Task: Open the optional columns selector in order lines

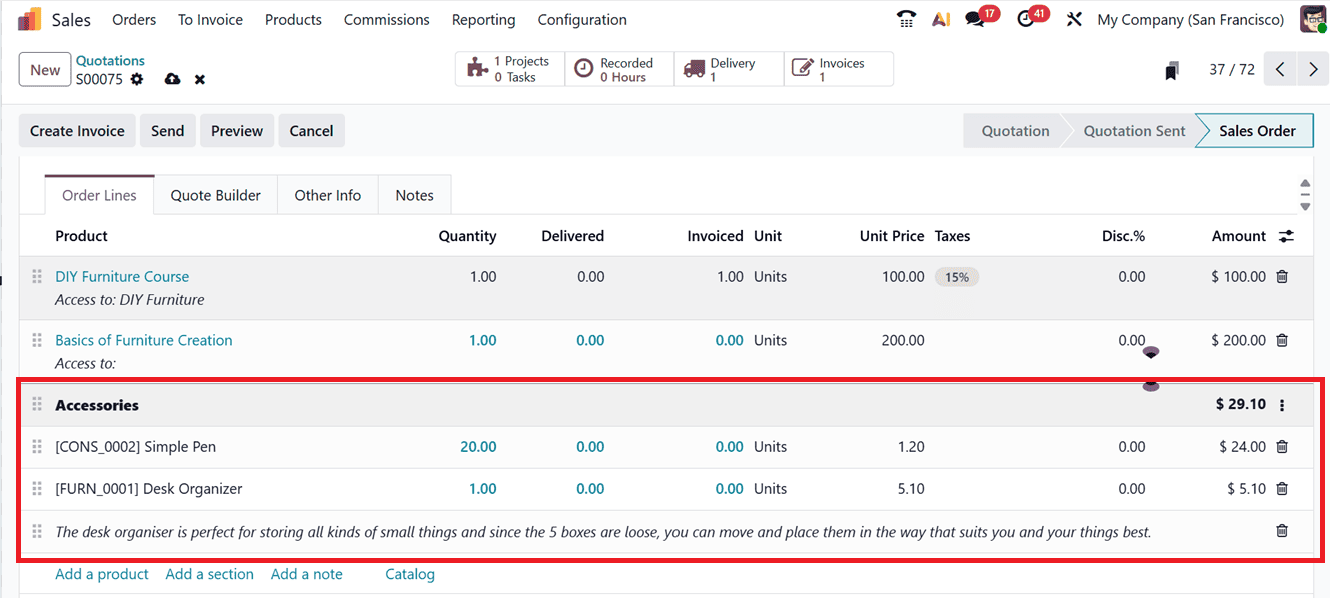Action: [x=1286, y=235]
